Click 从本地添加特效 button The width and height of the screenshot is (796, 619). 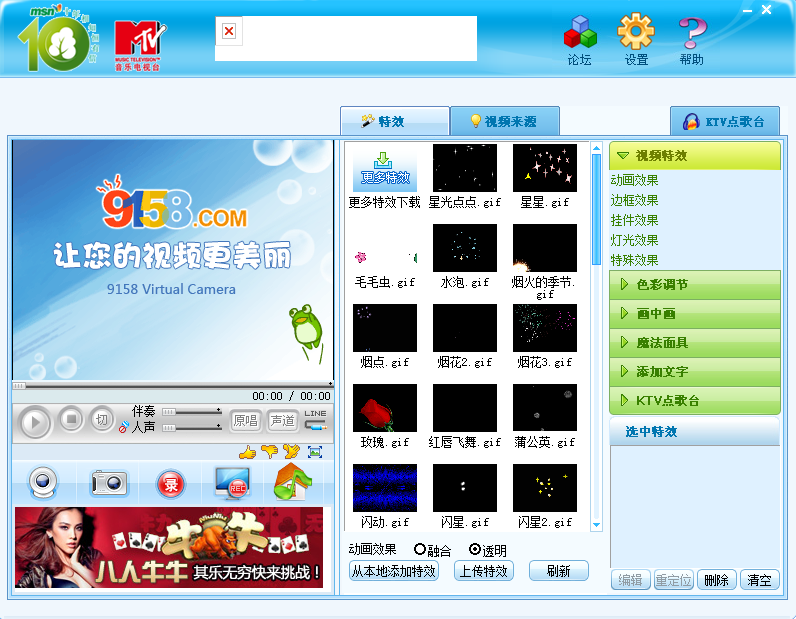[394, 571]
